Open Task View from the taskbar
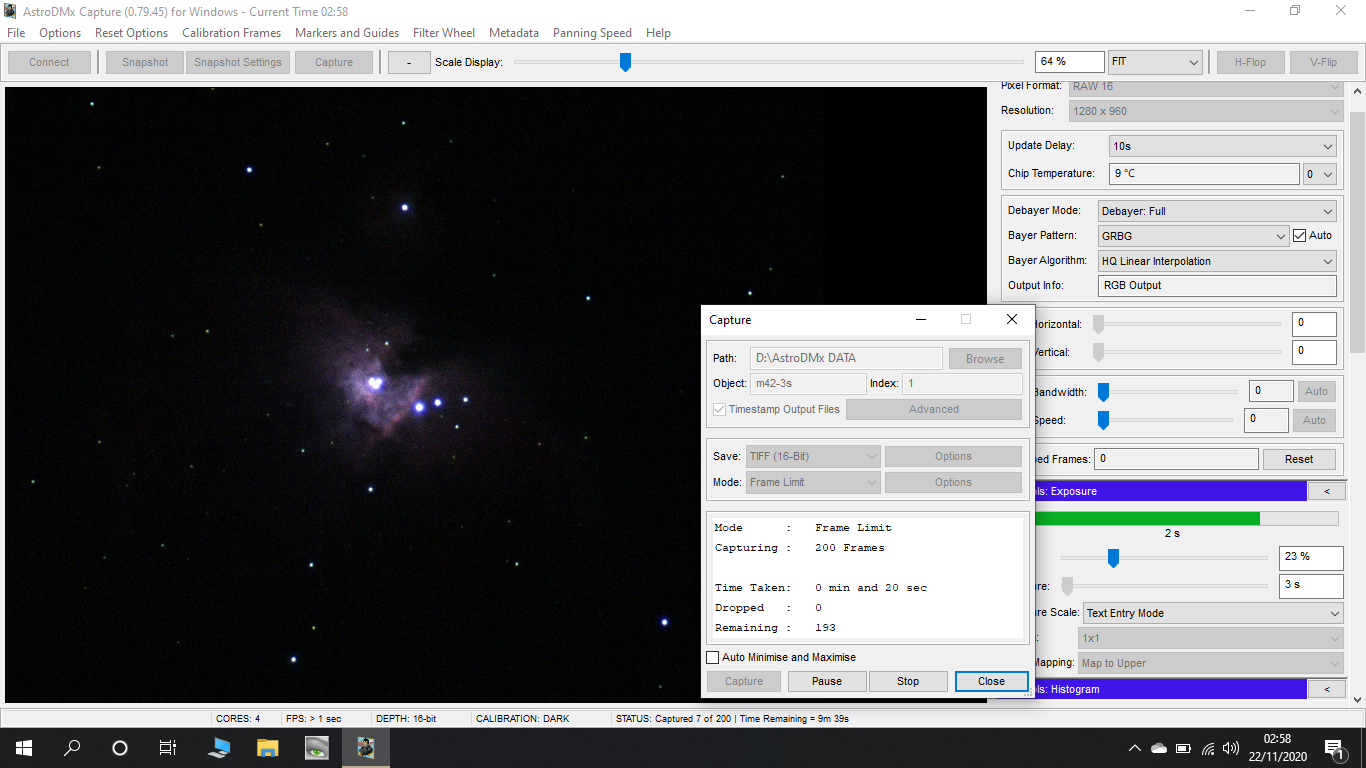The height and width of the screenshot is (768, 1366). [167, 747]
